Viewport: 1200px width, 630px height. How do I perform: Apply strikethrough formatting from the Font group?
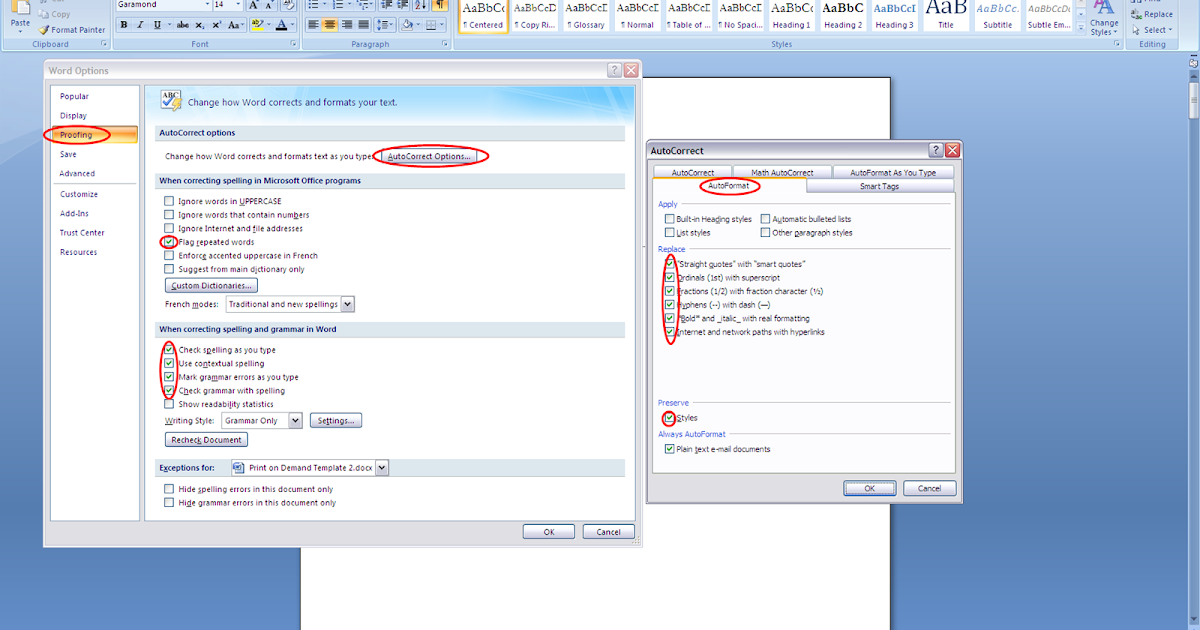pyautogui.click(x=181, y=23)
